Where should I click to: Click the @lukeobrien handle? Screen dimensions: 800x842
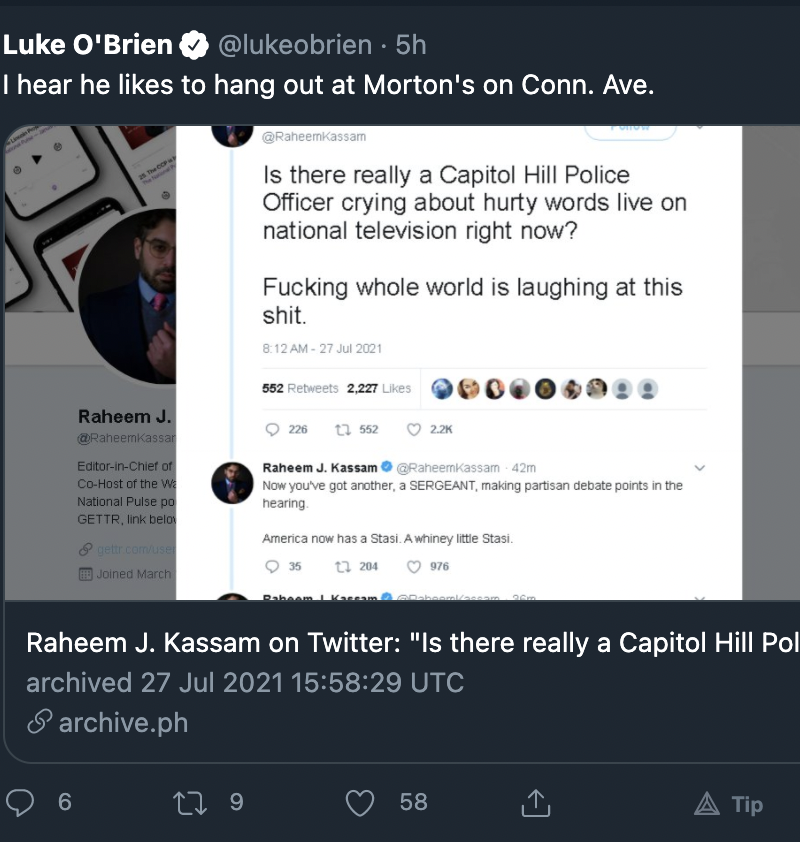pos(290,45)
